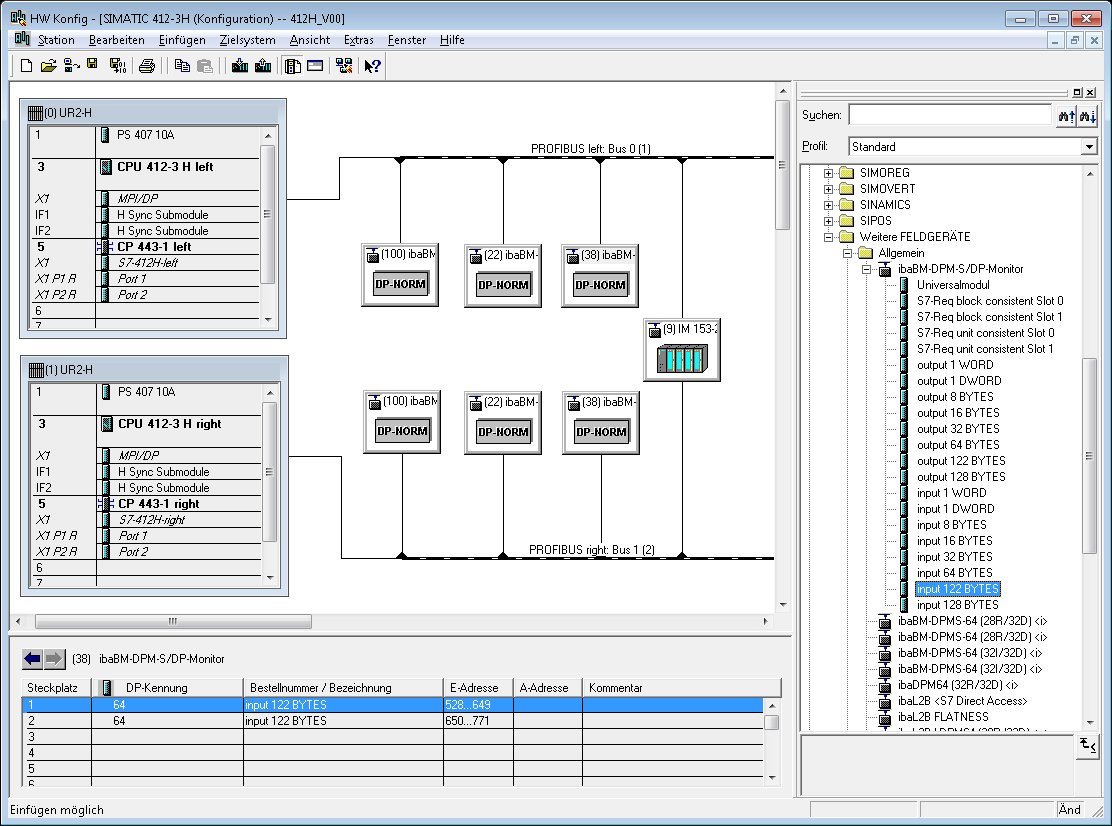Collapse ibaBM-DPM-S/DP-Monitor node
Screen dimensions: 1112x826
pyautogui.click(x=866, y=269)
